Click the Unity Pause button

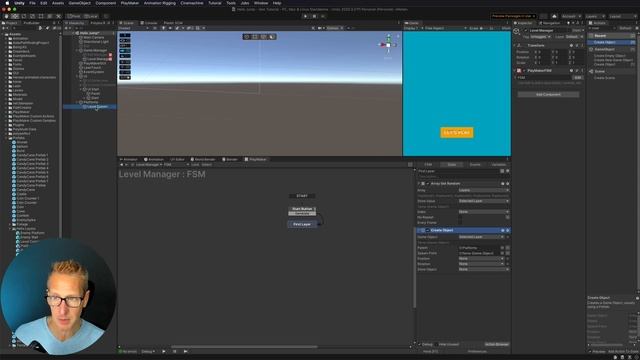click(314, 16)
